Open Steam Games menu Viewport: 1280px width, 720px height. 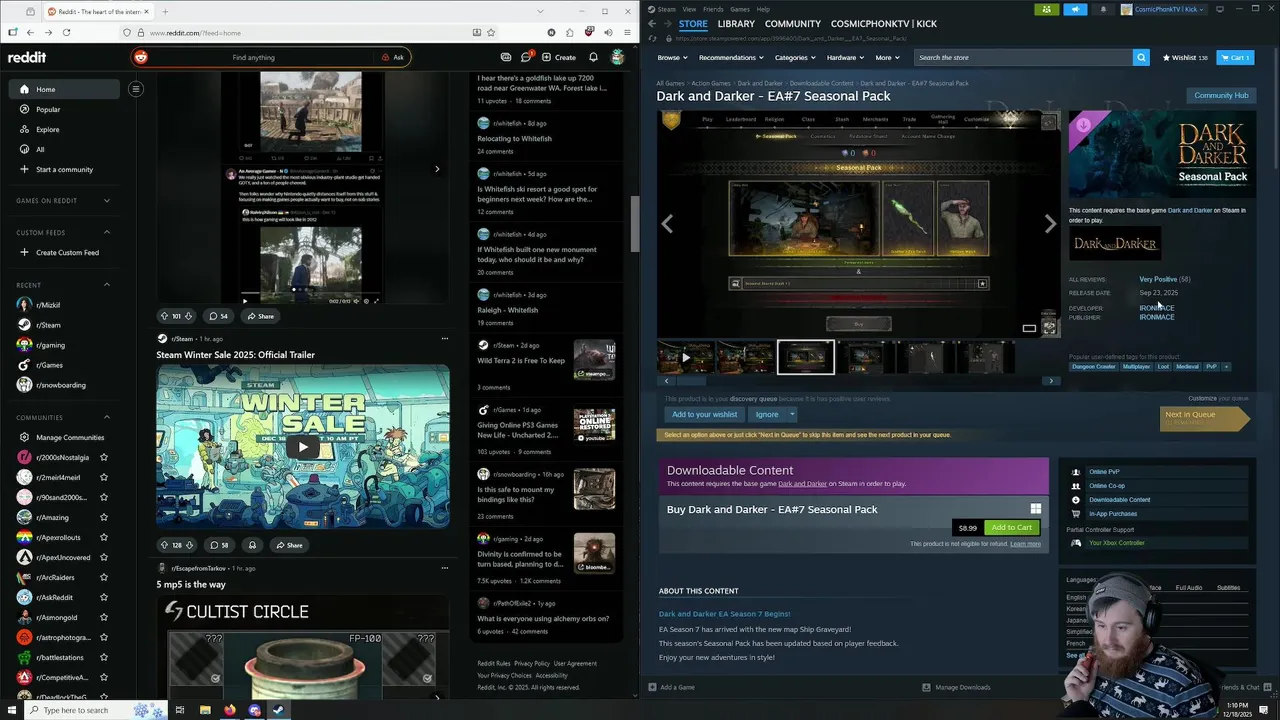(x=740, y=9)
